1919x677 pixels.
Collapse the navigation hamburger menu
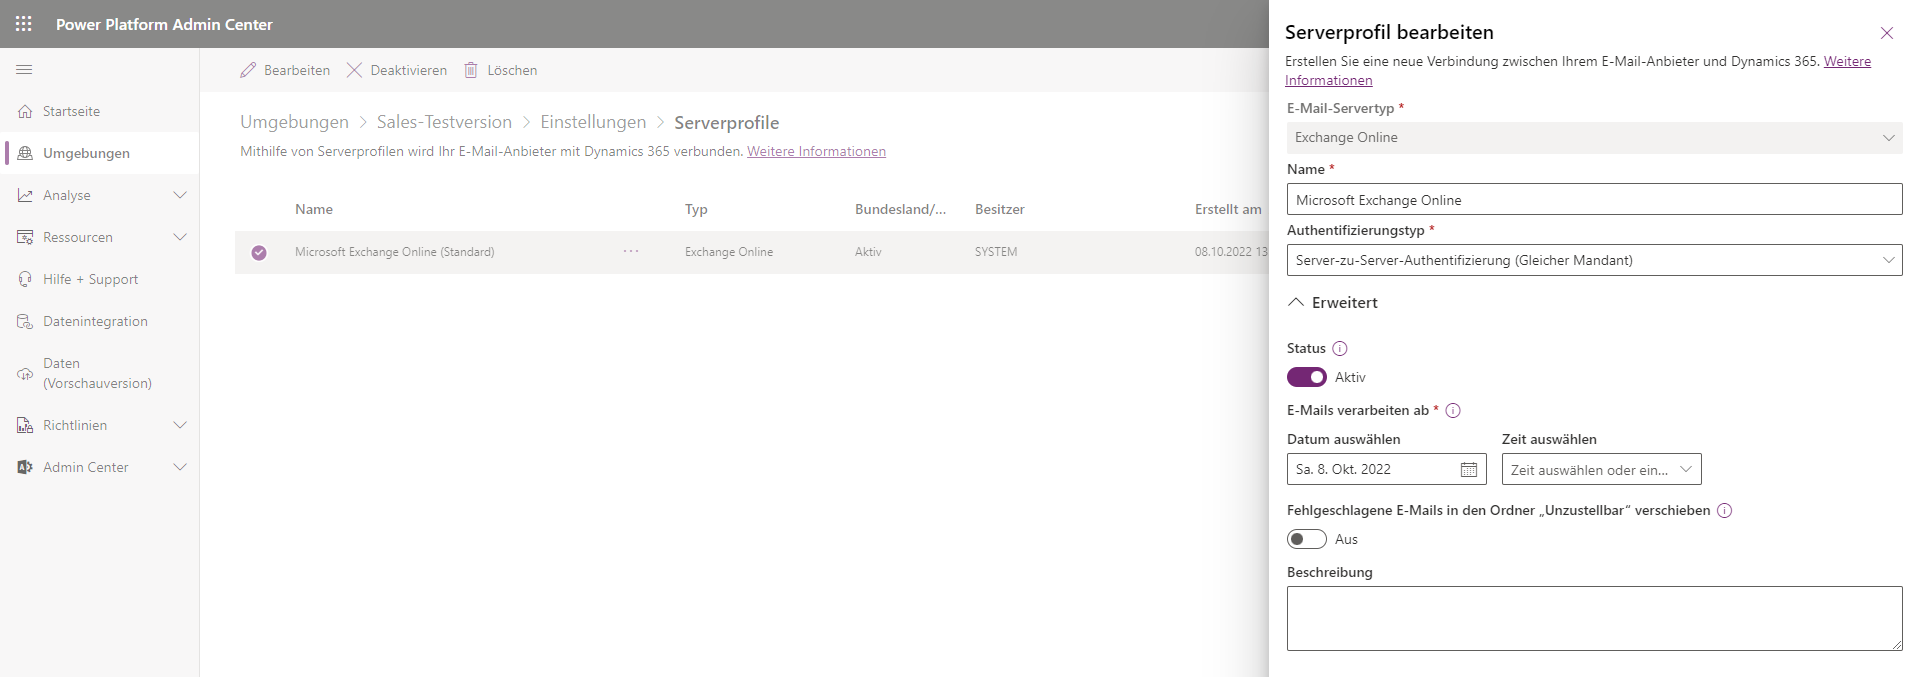click(x=24, y=70)
